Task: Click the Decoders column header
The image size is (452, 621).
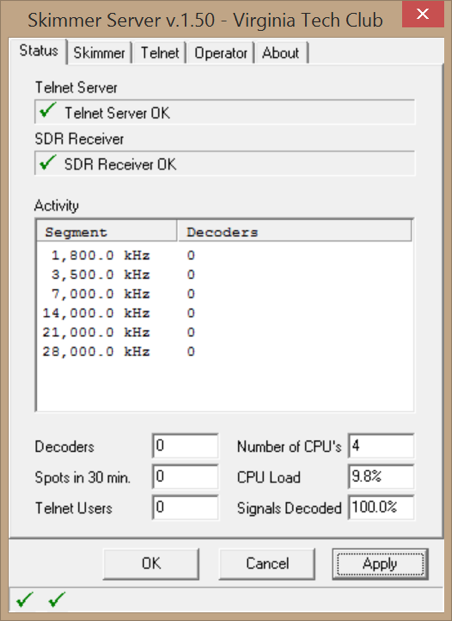Action: (294, 232)
